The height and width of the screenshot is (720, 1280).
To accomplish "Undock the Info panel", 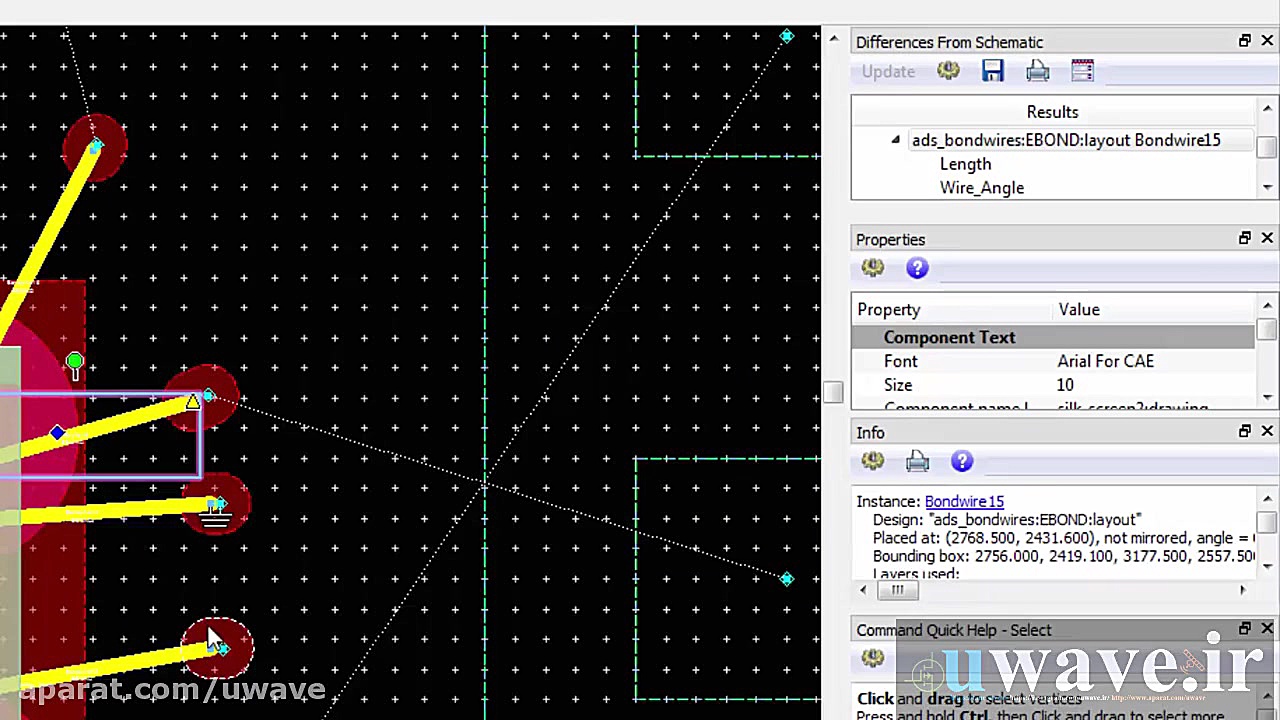I will (x=1245, y=431).
